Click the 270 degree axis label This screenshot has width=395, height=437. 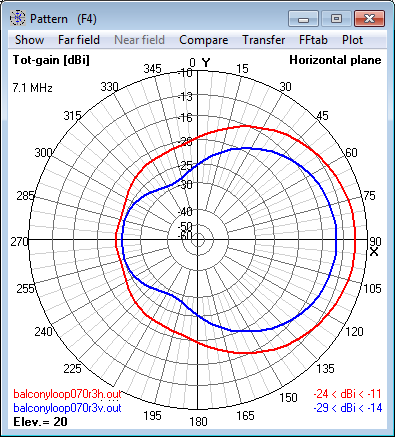pyautogui.click(x=19, y=241)
